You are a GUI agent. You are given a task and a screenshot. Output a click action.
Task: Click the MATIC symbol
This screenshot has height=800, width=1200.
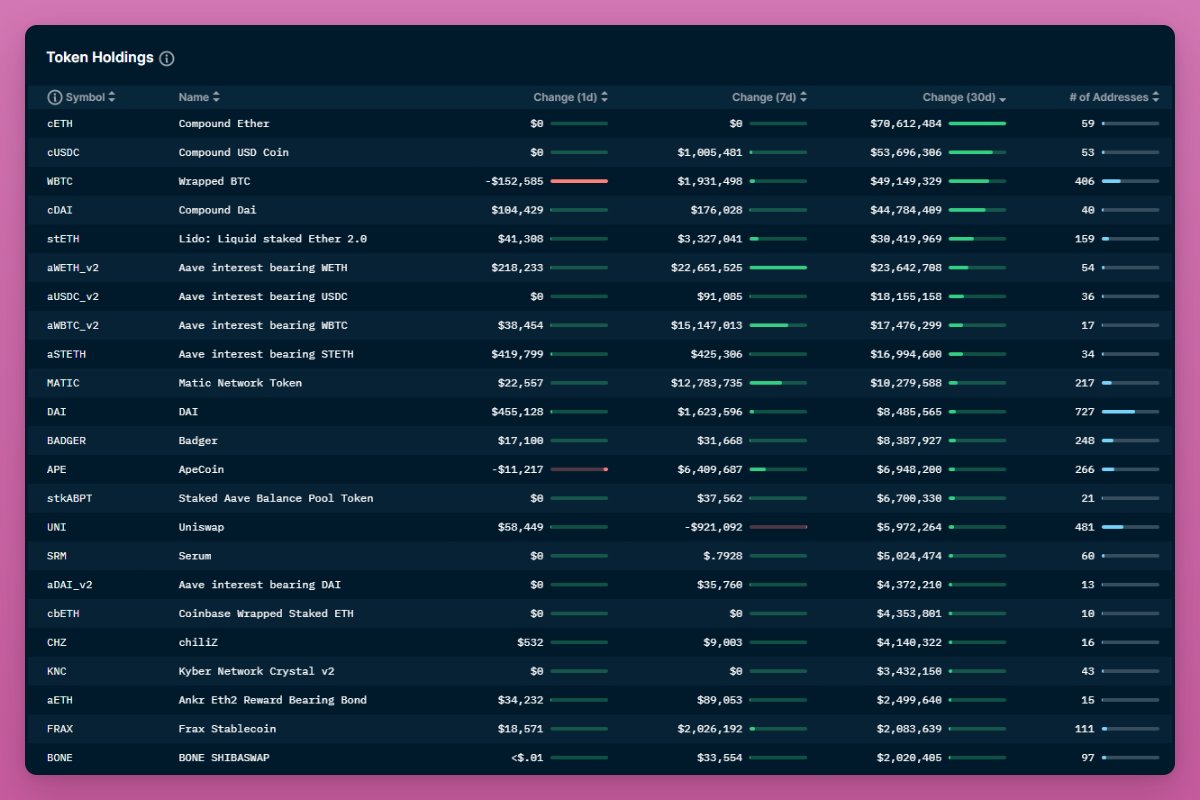click(x=63, y=383)
